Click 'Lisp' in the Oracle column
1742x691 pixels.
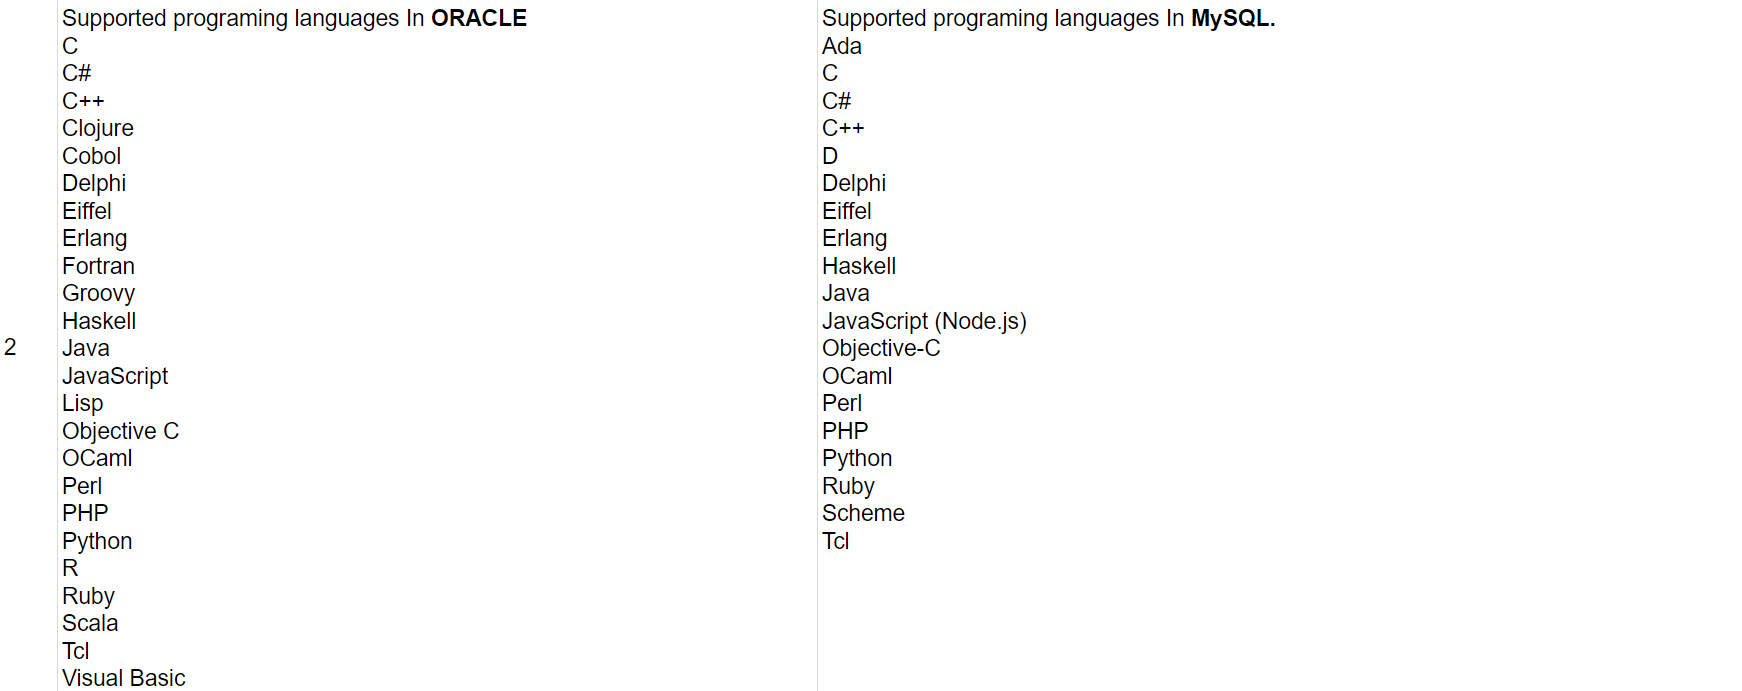[83, 404]
